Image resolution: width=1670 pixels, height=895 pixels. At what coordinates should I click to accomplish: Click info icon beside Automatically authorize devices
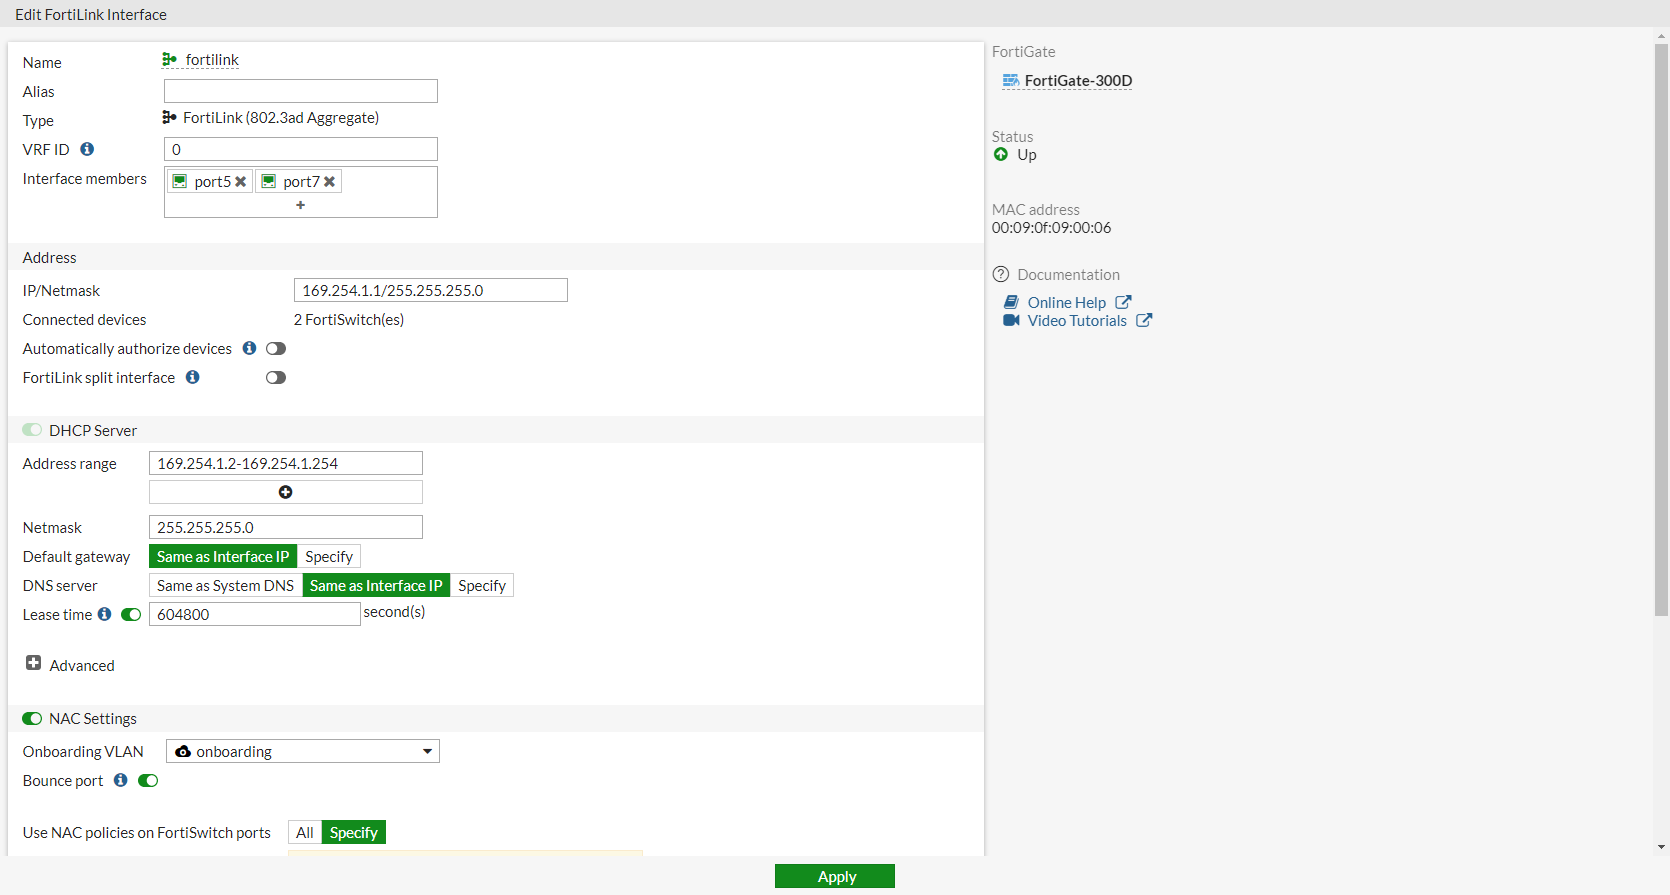click(249, 348)
